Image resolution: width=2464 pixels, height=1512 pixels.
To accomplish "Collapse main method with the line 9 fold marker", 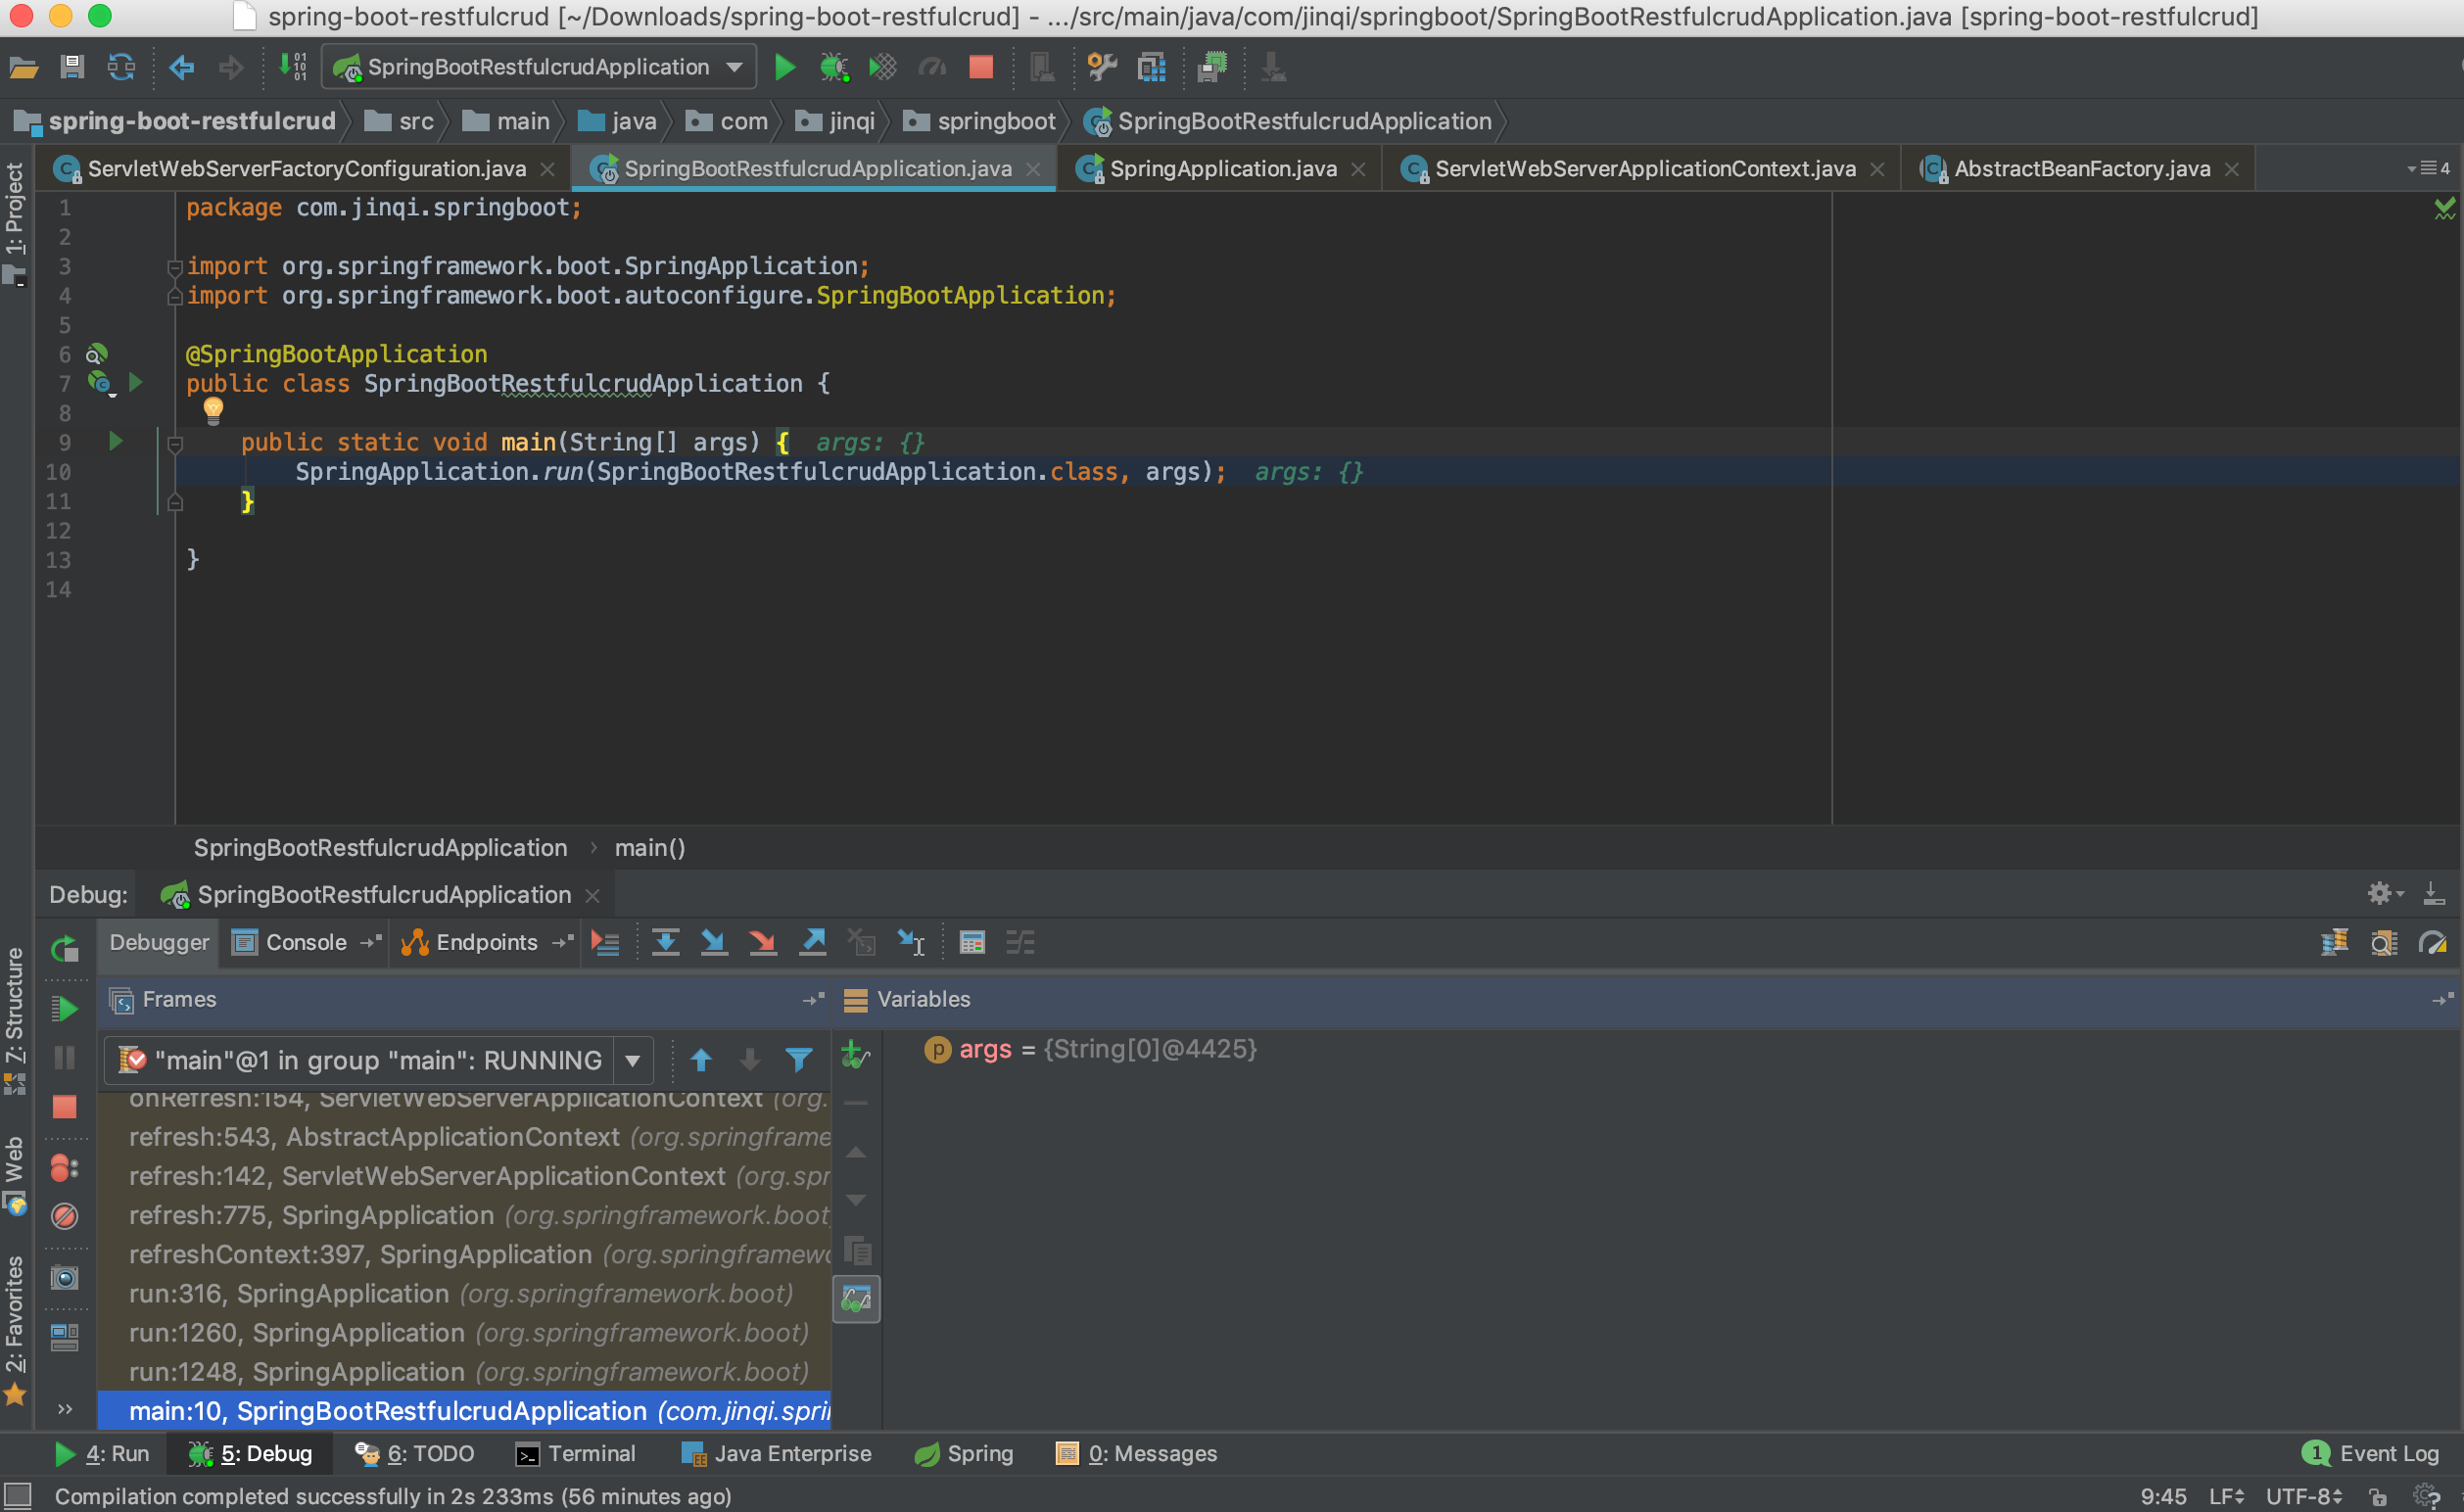I will (x=175, y=443).
